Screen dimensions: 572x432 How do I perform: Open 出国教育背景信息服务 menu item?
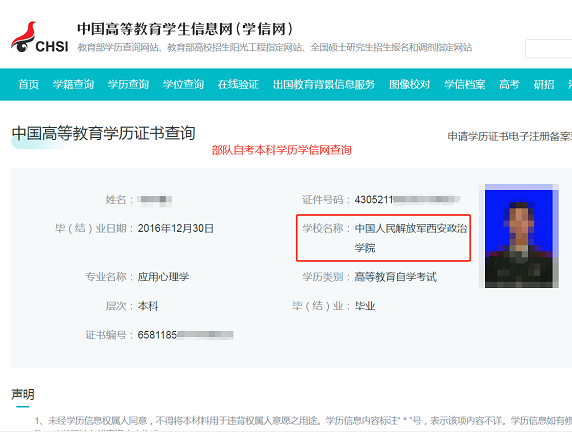click(324, 84)
